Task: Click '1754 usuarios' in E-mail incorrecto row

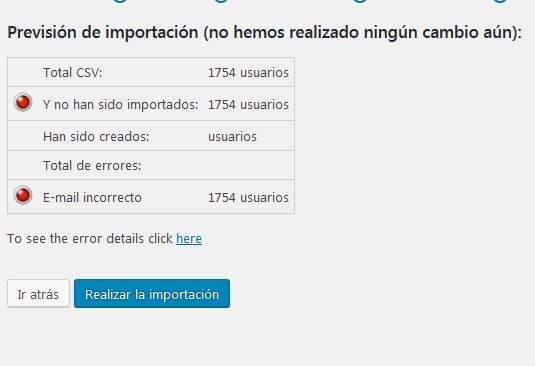Action: pos(248,197)
